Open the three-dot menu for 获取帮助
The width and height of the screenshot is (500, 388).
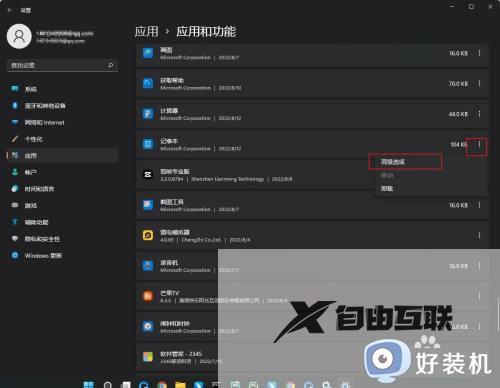tap(479, 83)
